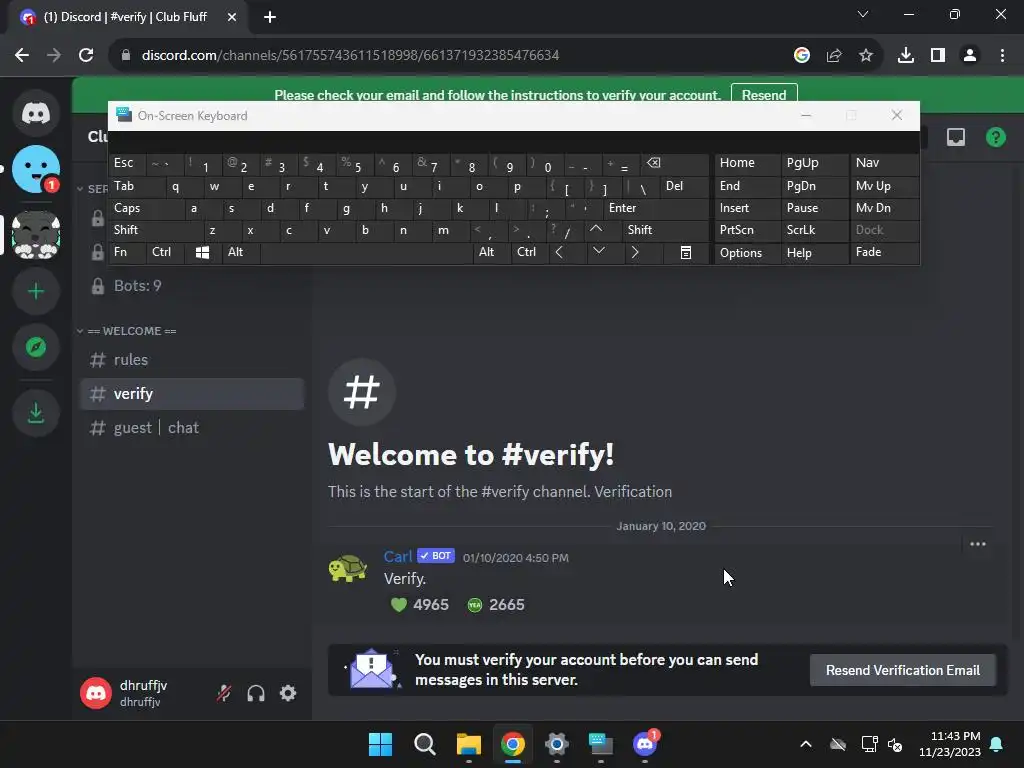Open Explore Discoverable Servers compass icon
The width and height of the screenshot is (1024, 768).
pyautogui.click(x=36, y=347)
